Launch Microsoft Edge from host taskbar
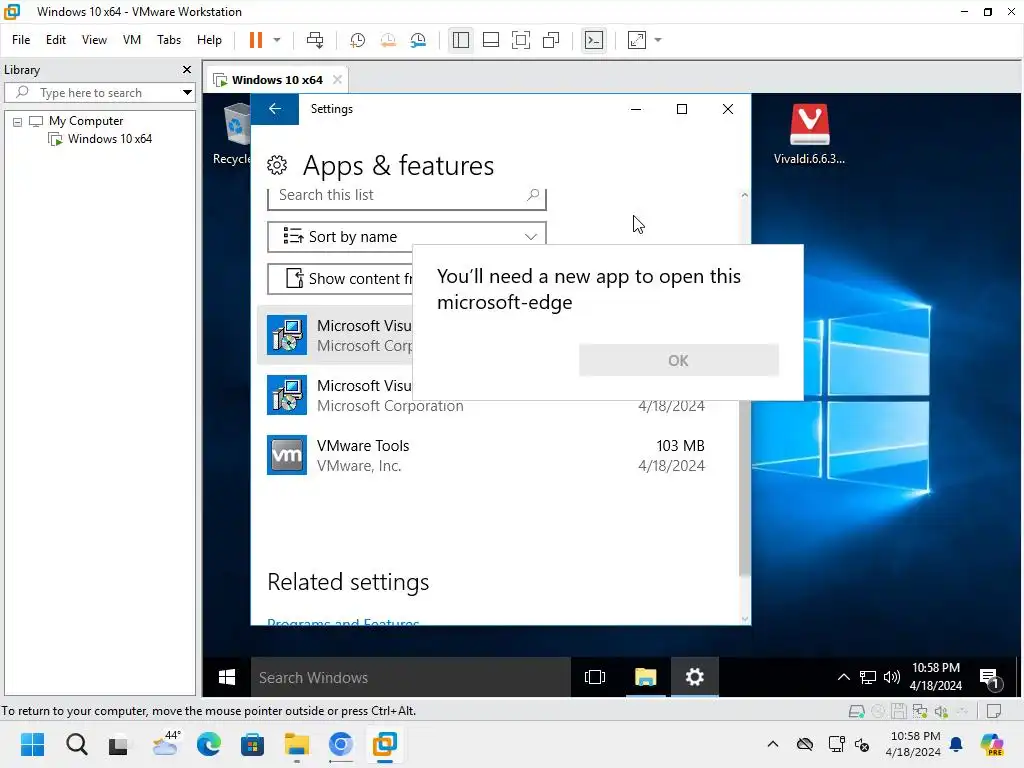Viewport: 1024px width, 768px height. click(x=208, y=744)
